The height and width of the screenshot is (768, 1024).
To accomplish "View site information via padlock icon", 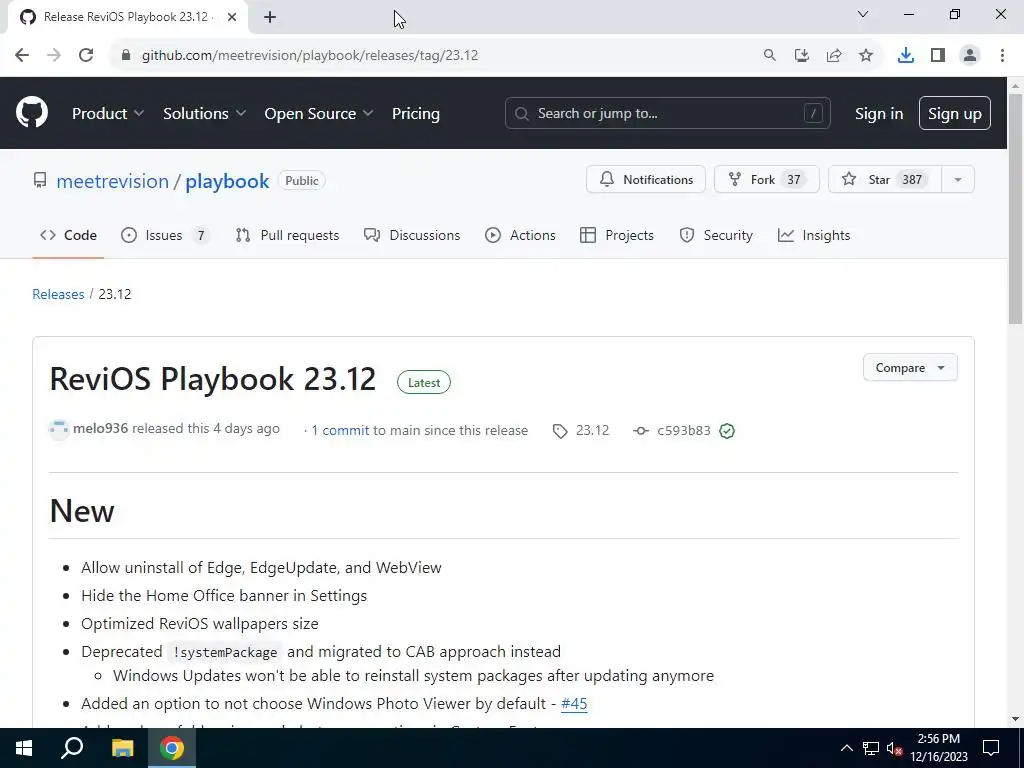I will (x=126, y=56).
